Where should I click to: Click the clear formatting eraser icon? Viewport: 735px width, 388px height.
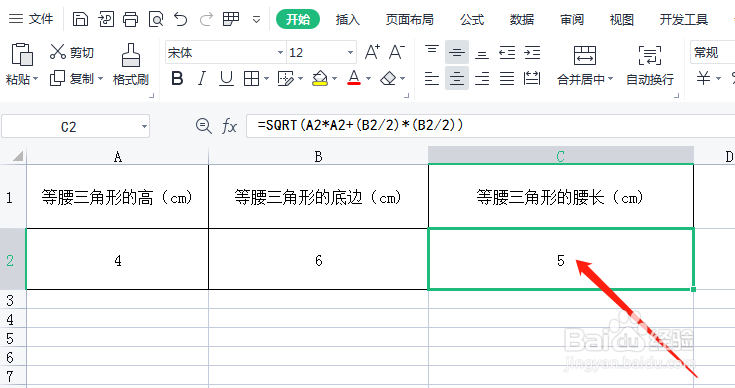pos(388,78)
